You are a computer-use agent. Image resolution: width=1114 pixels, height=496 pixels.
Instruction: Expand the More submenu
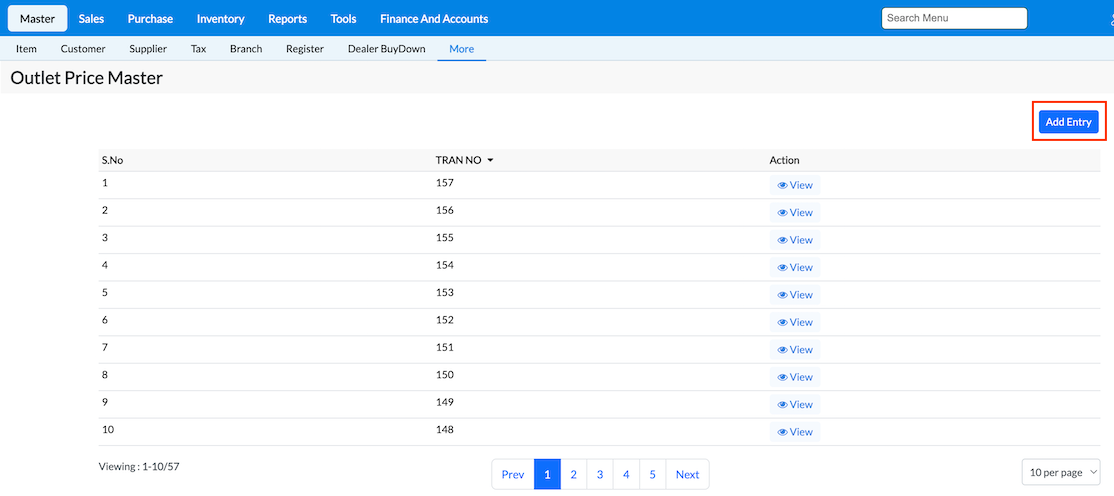pos(461,49)
